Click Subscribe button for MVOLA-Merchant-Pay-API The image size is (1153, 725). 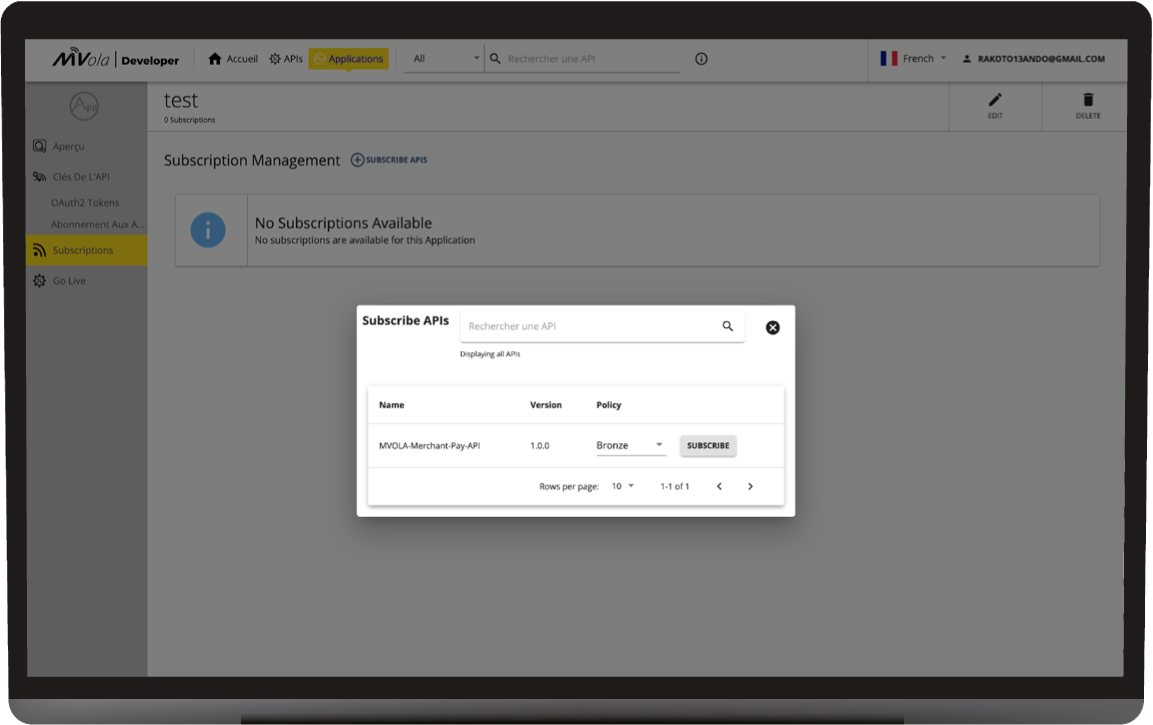(x=708, y=445)
